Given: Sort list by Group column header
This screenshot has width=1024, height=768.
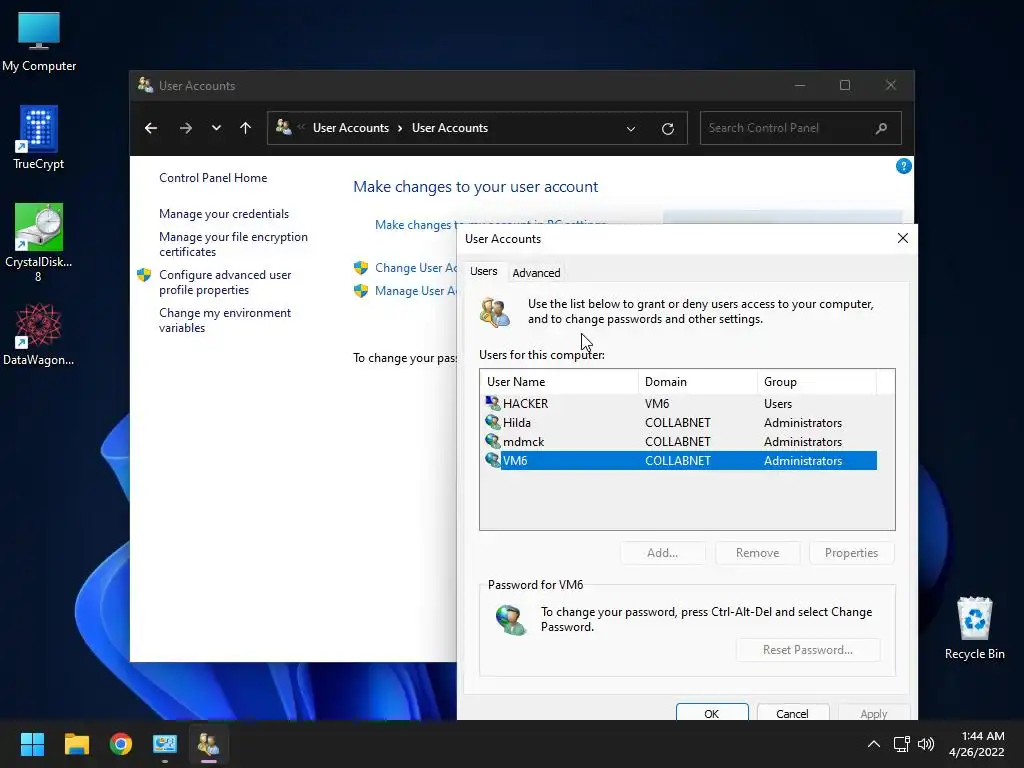Looking at the screenshot, I should point(816,381).
